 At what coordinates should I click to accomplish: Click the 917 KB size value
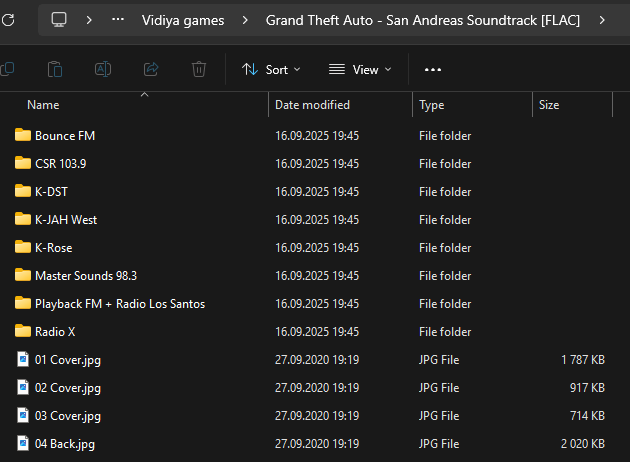pyautogui.click(x=587, y=388)
